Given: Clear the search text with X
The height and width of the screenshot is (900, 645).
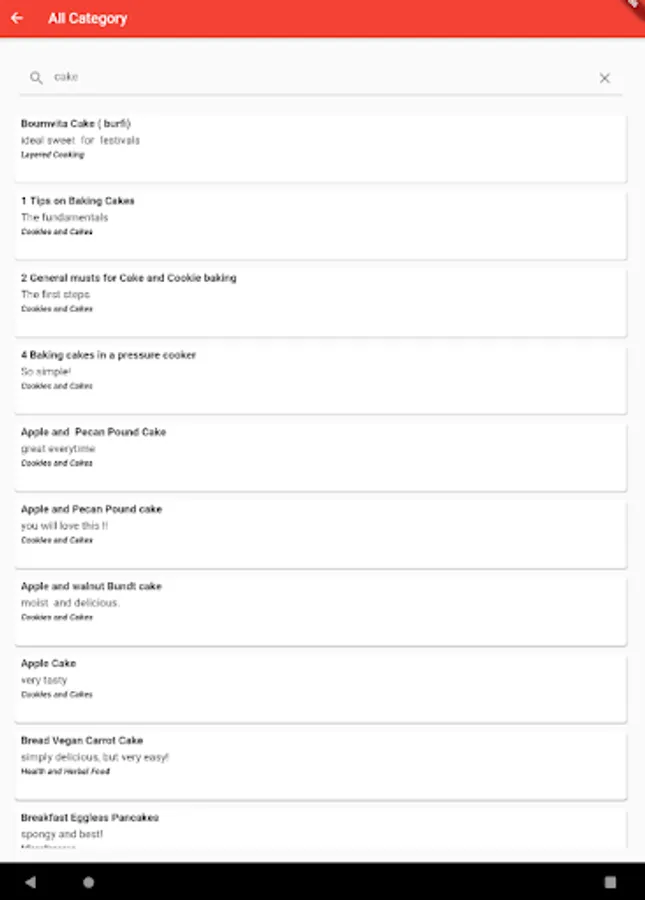Looking at the screenshot, I should click(x=604, y=78).
